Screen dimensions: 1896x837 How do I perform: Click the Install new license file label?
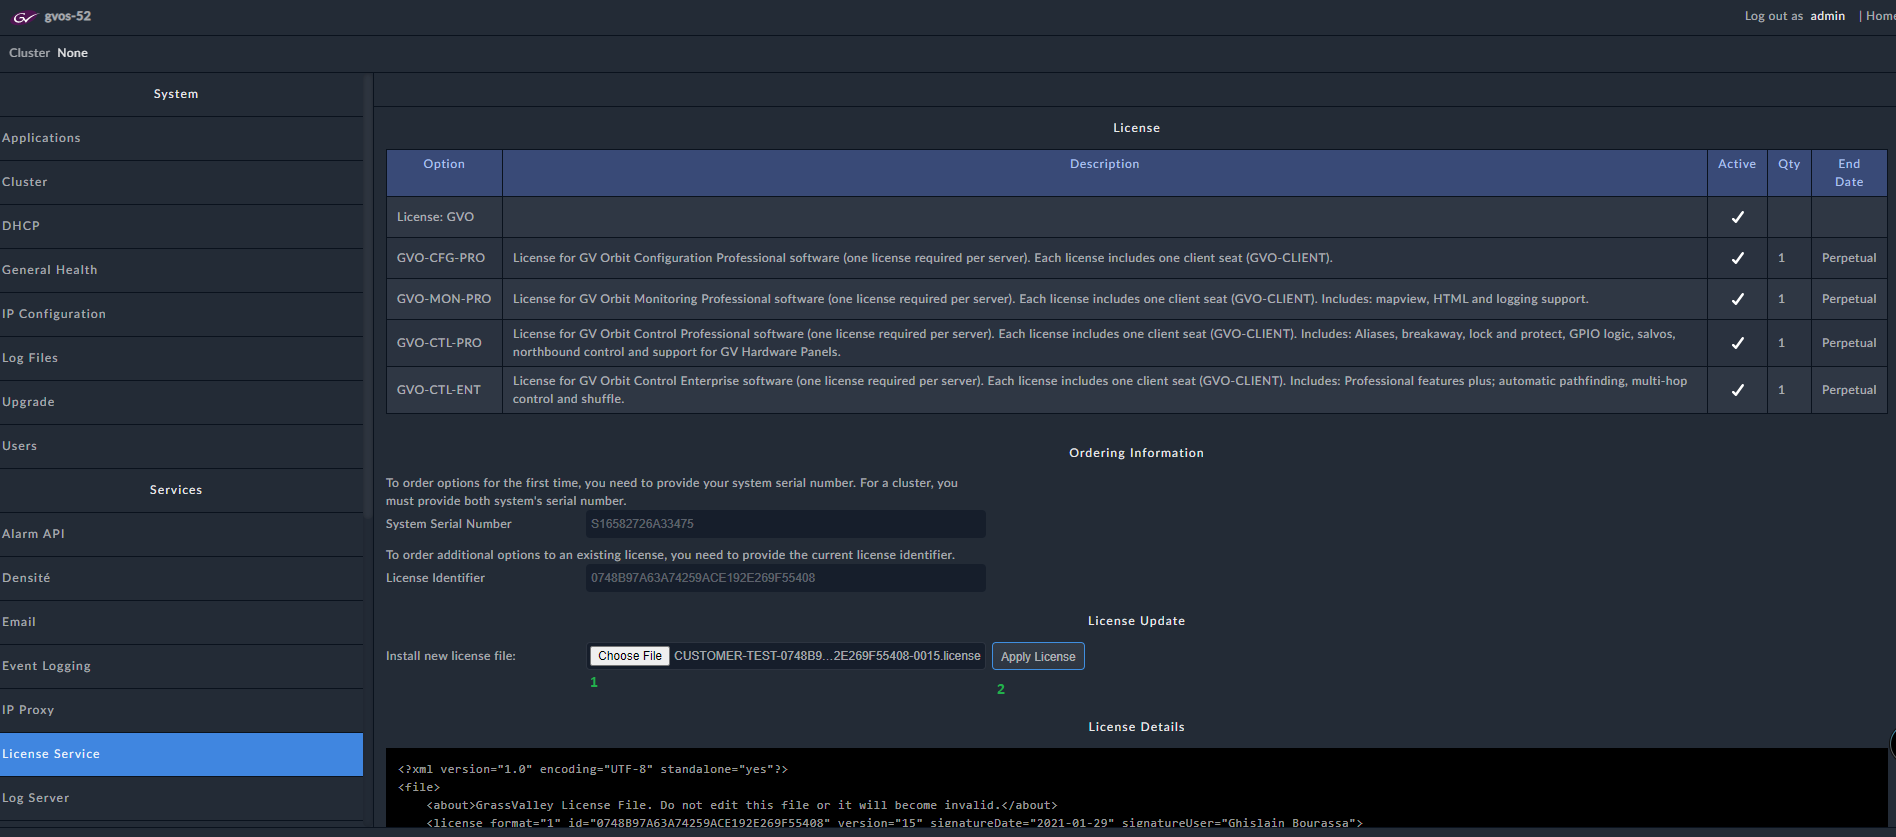pyautogui.click(x=451, y=656)
